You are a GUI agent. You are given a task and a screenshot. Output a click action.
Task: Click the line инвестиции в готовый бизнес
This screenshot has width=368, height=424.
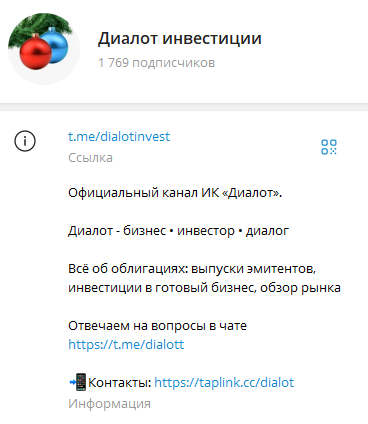click(162, 288)
